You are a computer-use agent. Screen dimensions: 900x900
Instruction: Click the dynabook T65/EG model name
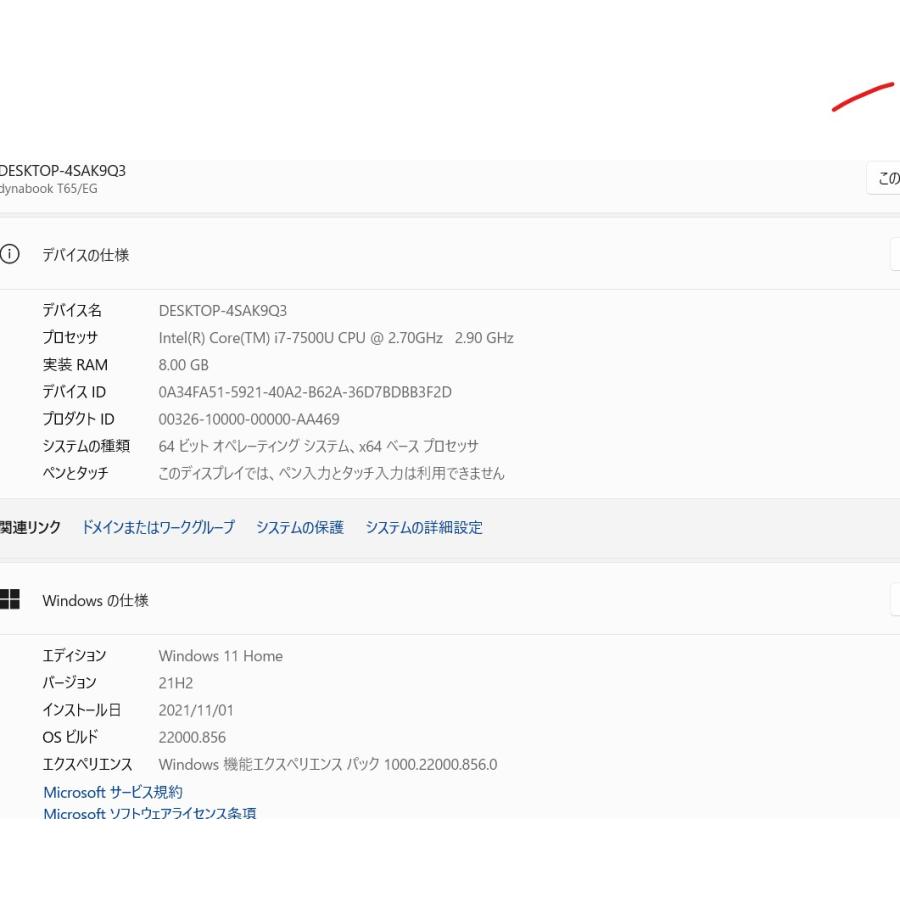pos(49,188)
